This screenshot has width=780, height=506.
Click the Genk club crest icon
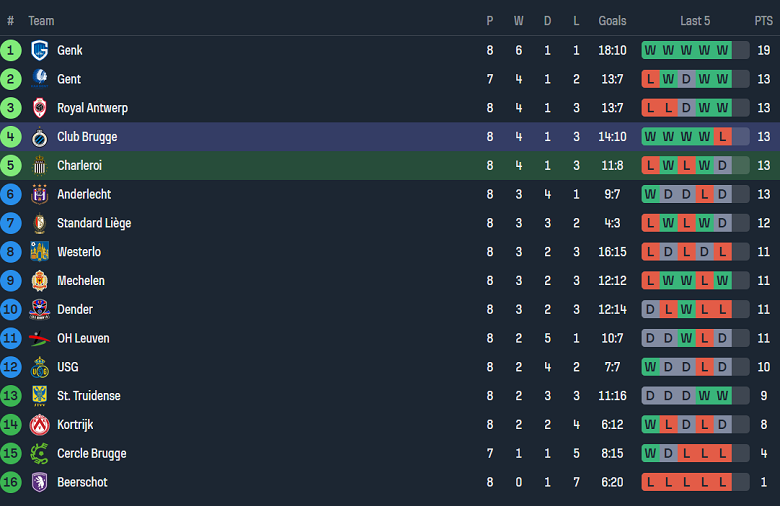click(x=40, y=50)
